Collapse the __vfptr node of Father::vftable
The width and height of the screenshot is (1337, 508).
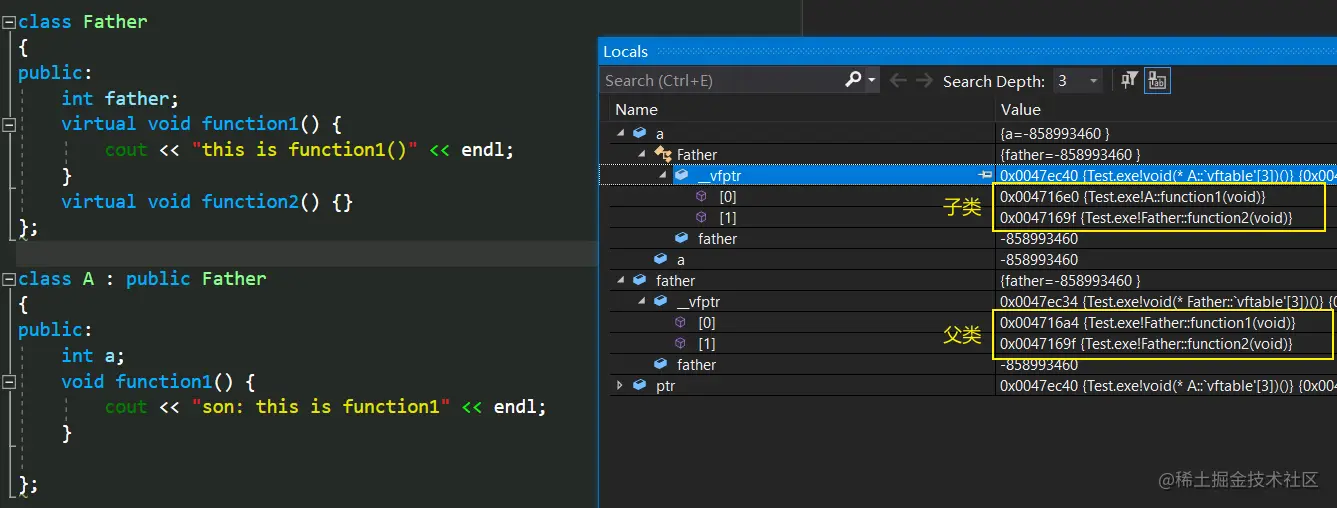641,301
